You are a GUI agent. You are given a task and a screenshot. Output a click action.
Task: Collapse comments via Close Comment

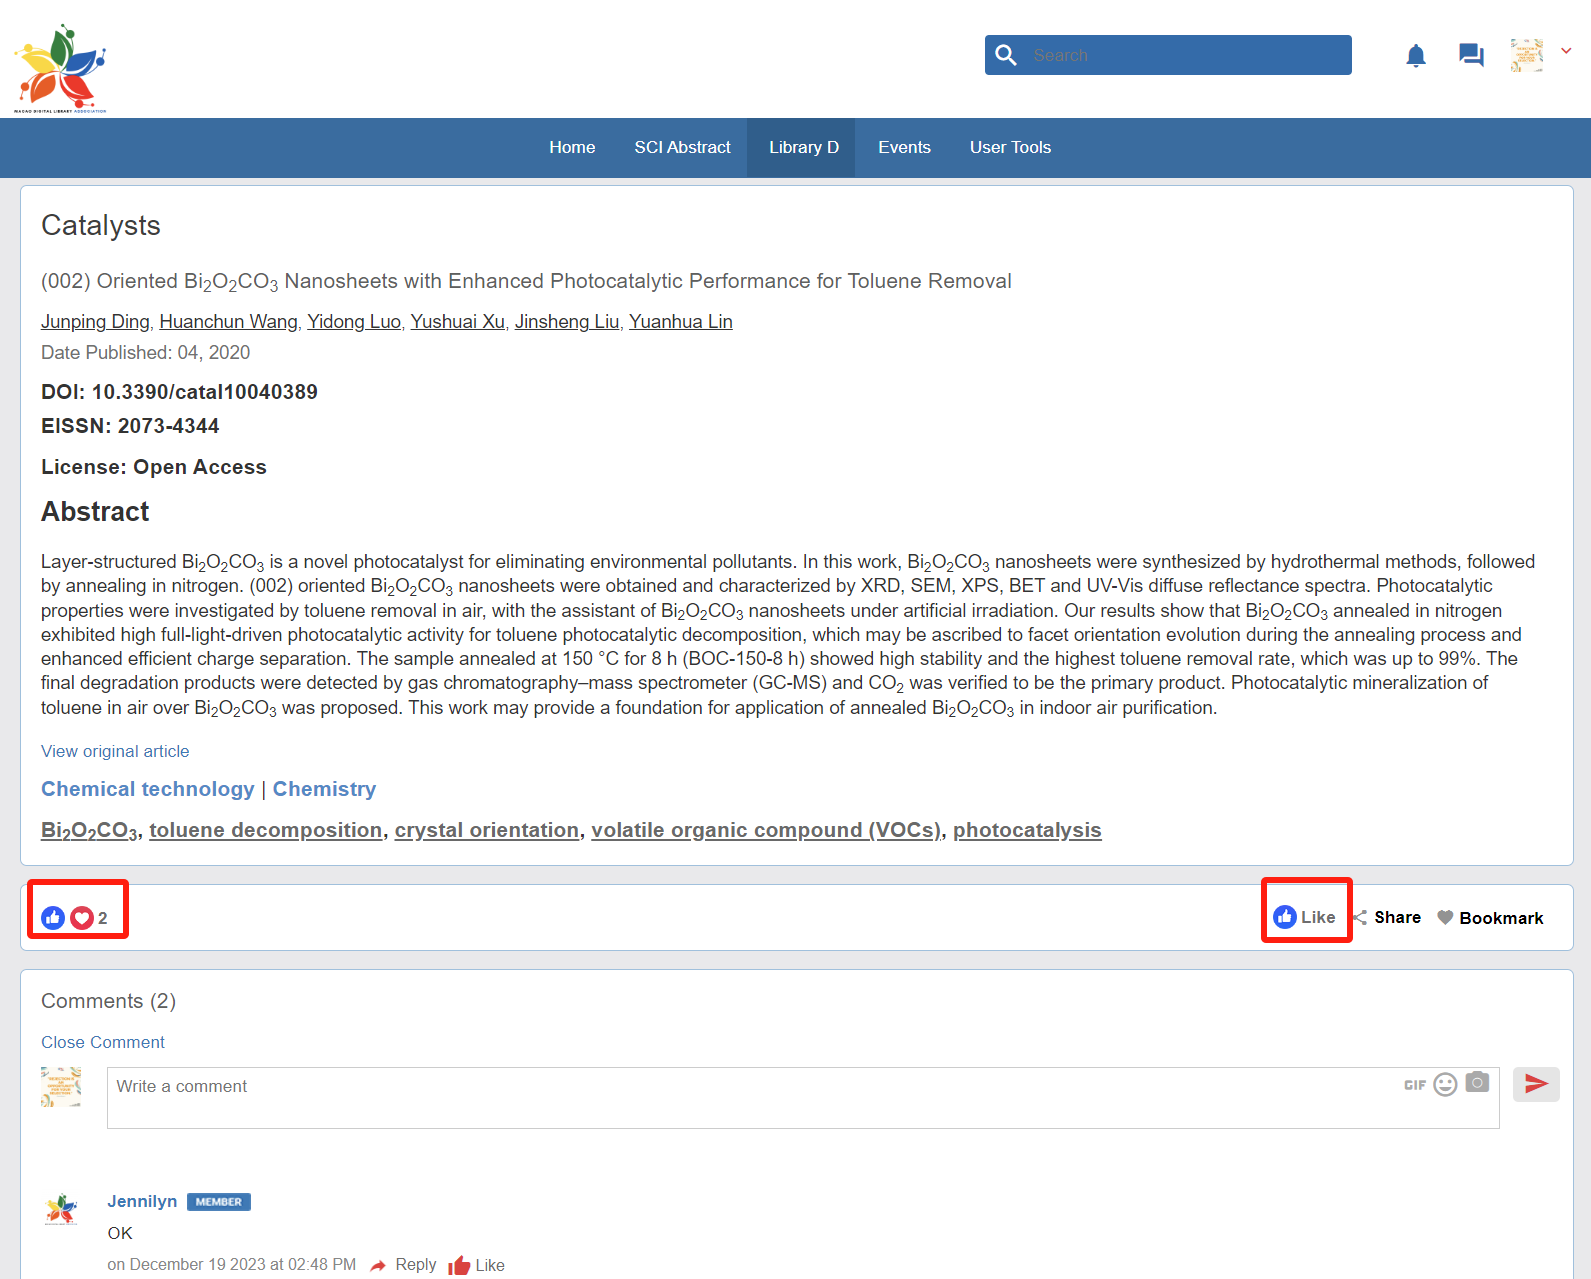(x=103, y=1042)
